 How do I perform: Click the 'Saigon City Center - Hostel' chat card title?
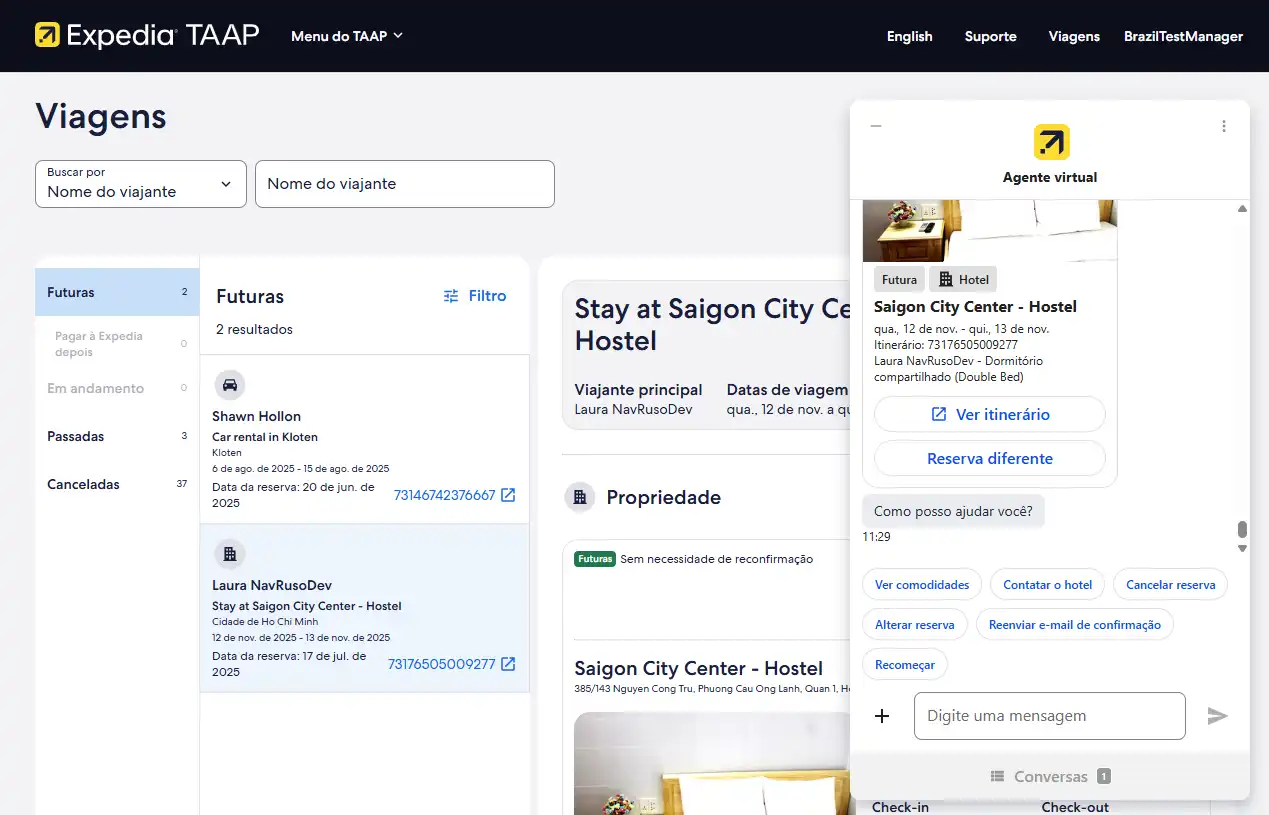(x=975, y=307)
